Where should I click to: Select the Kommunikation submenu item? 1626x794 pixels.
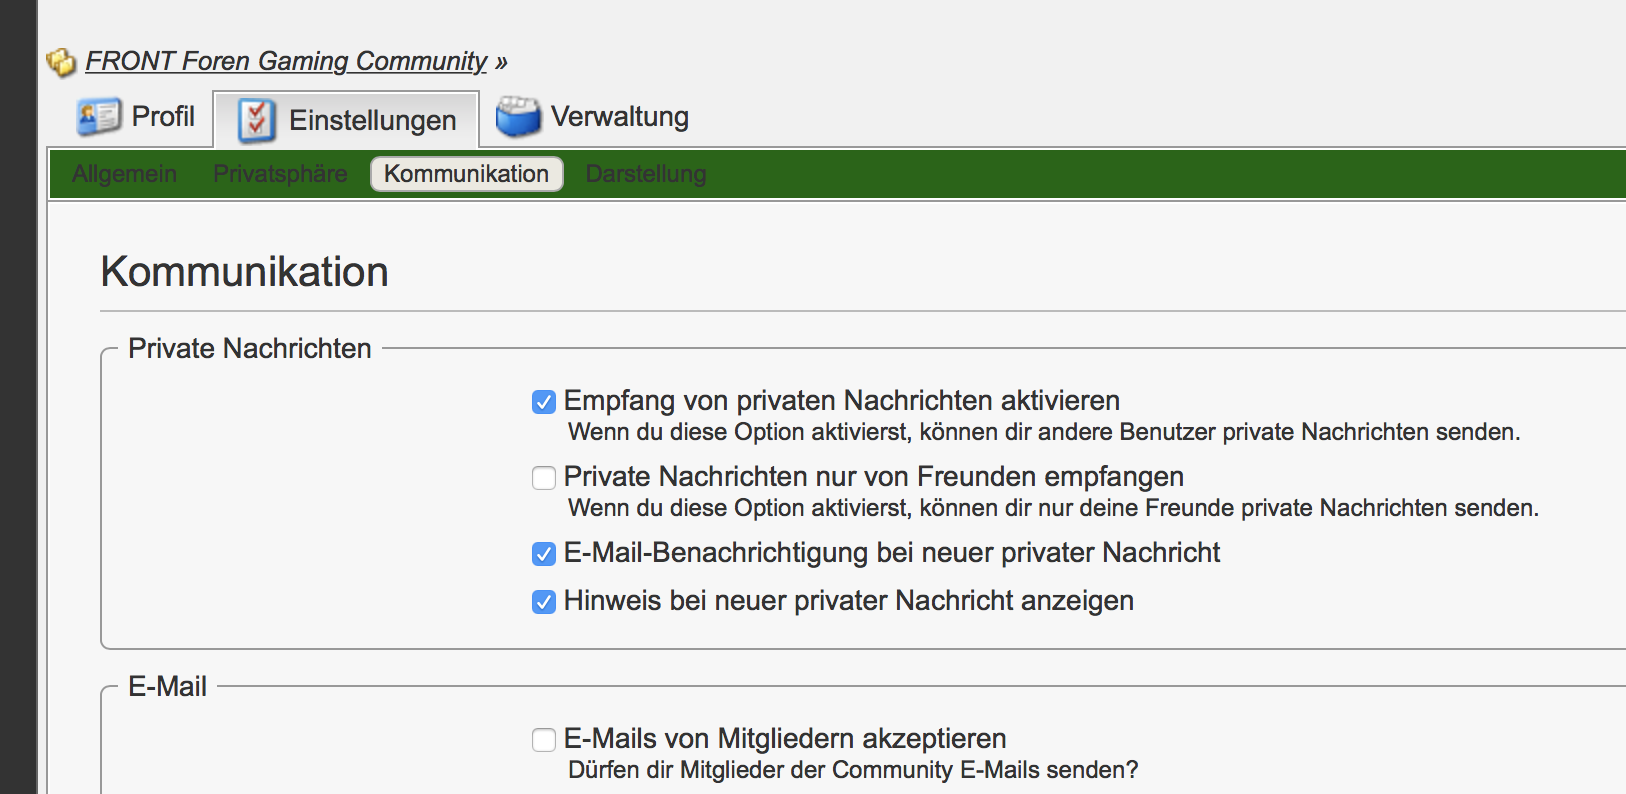pyautogui.click(x=466, y=174)
